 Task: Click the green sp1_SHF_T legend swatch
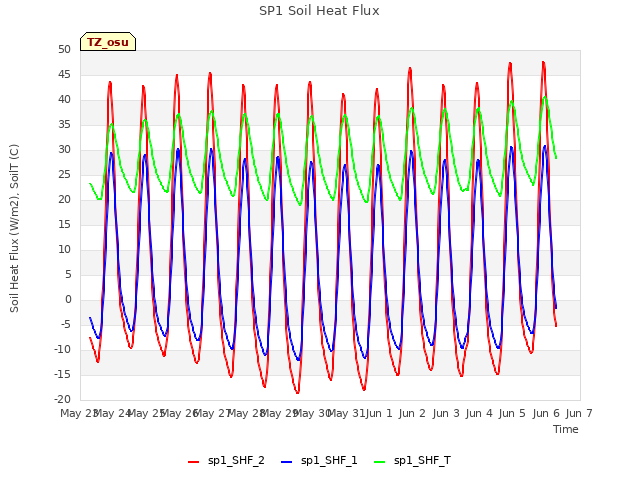click(x=380, y=462)
